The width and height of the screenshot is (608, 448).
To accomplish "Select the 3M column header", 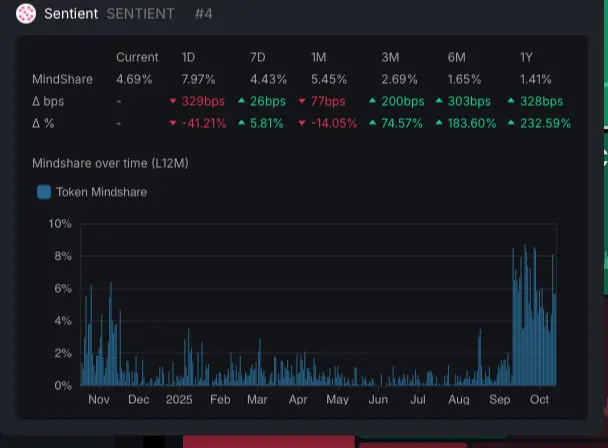I will 390,57.
